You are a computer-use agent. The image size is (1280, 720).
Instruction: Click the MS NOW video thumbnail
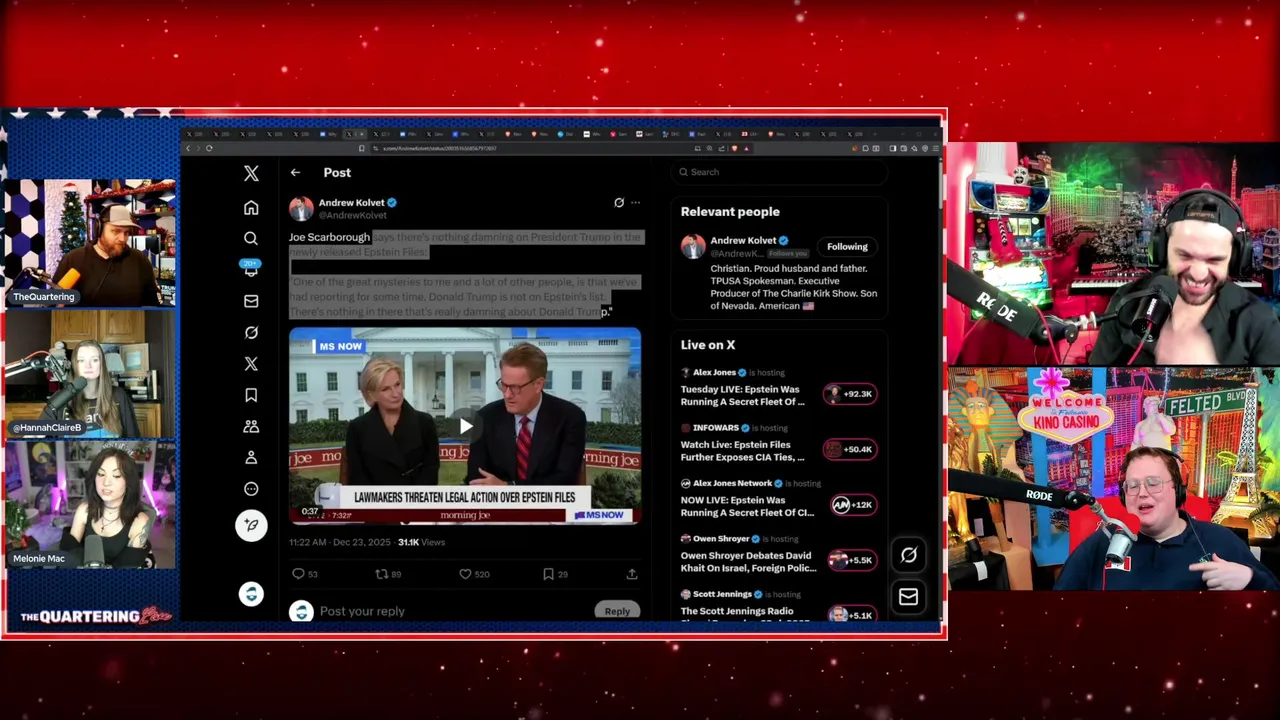[465, 425]
